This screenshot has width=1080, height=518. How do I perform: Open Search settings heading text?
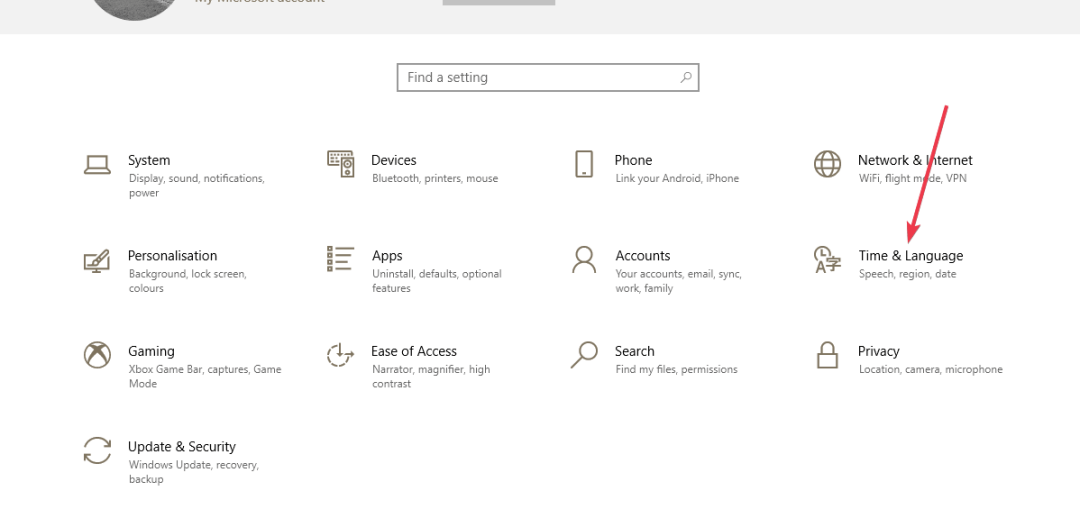[634, 351]
